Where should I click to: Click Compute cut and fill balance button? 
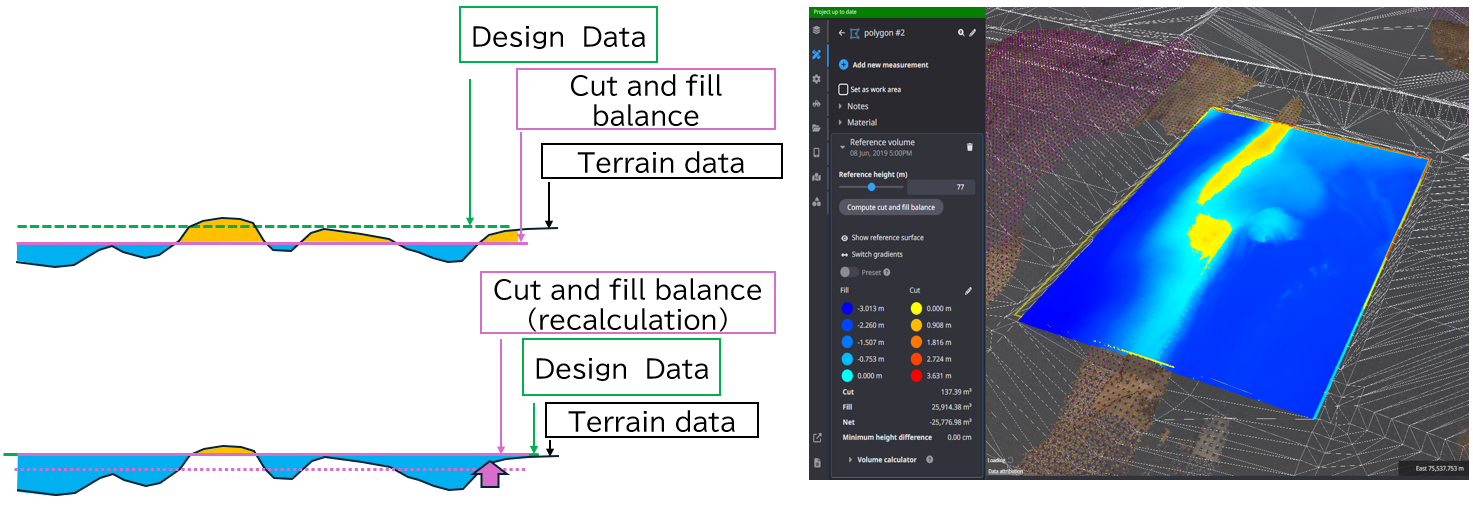tap(890, 207)
